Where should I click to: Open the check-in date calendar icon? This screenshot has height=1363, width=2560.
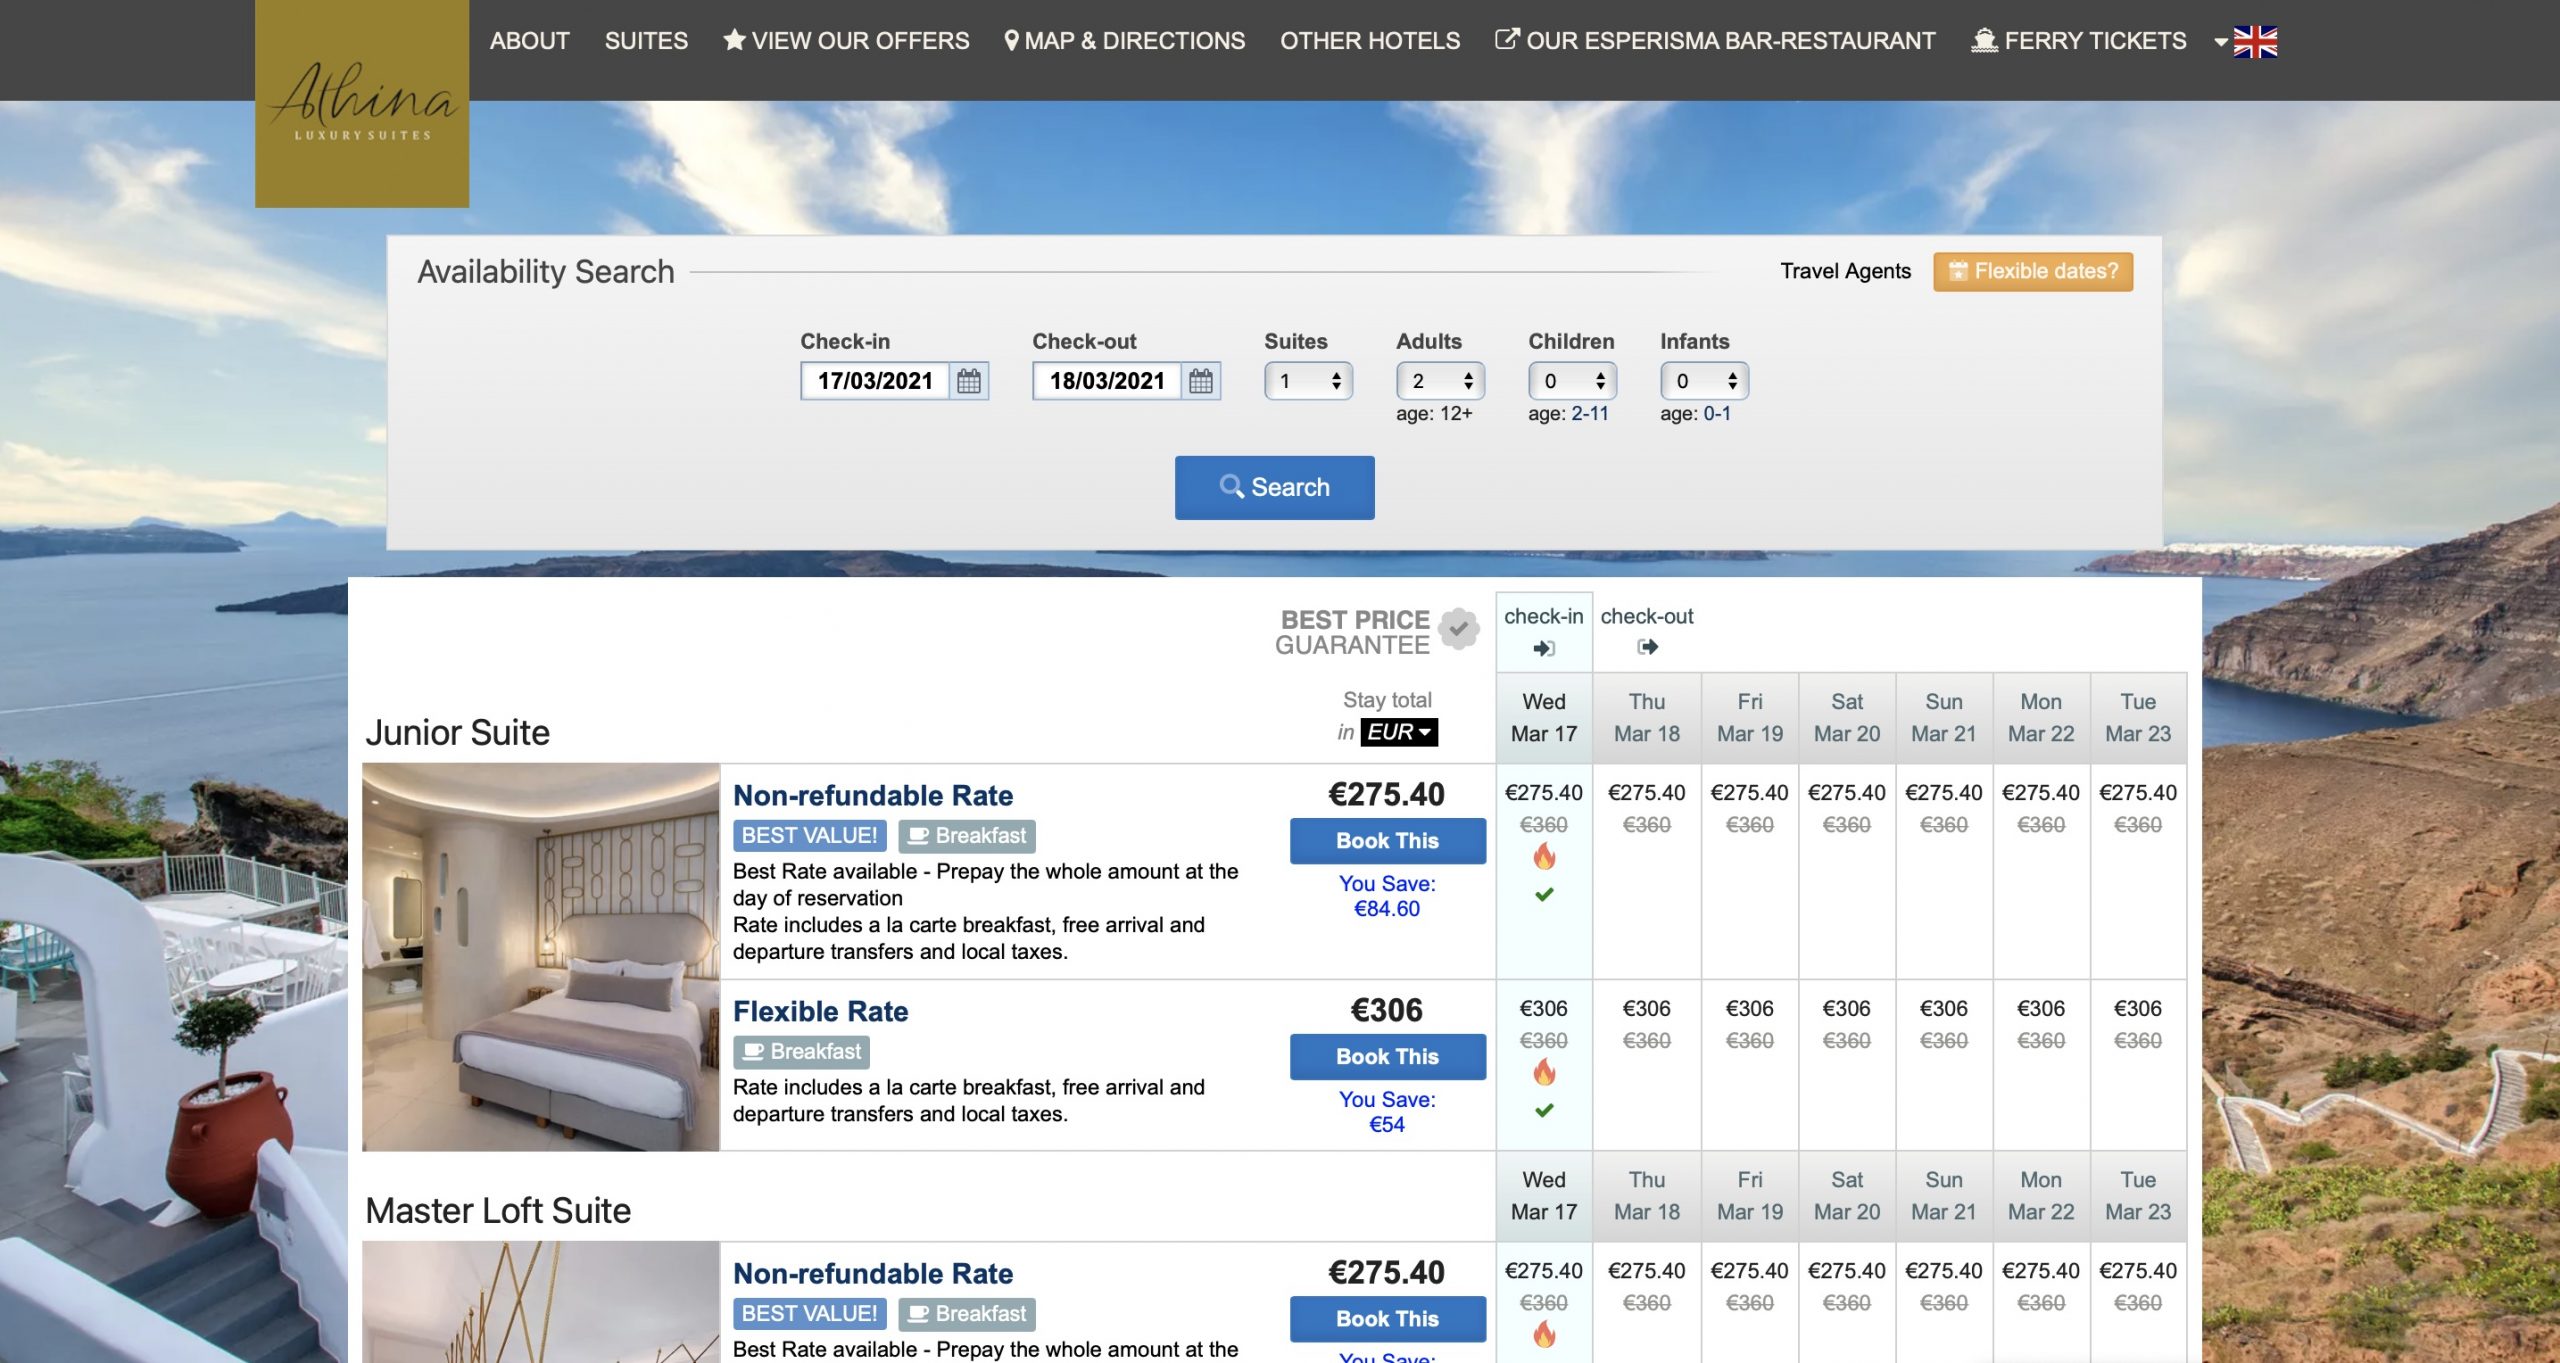pyautogui.click(x=968, y=381)
